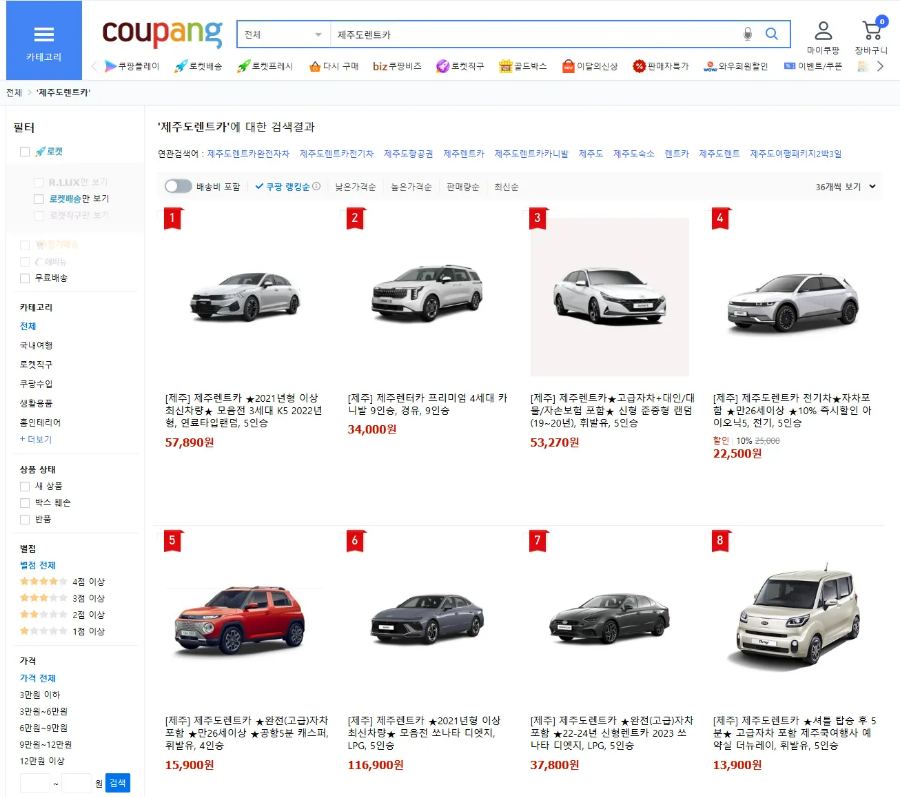Select the 홈인테리어 category

[x=40, y=423]
